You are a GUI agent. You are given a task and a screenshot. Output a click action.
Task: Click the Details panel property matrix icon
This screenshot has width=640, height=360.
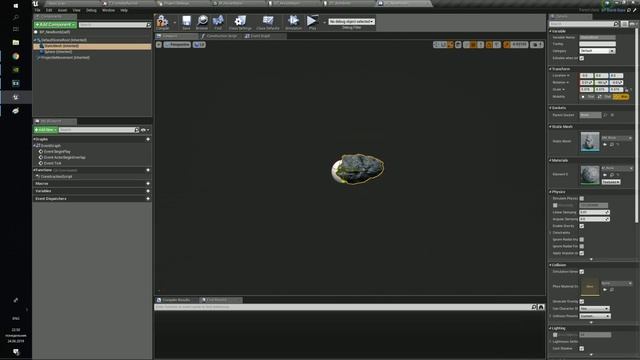624,24
